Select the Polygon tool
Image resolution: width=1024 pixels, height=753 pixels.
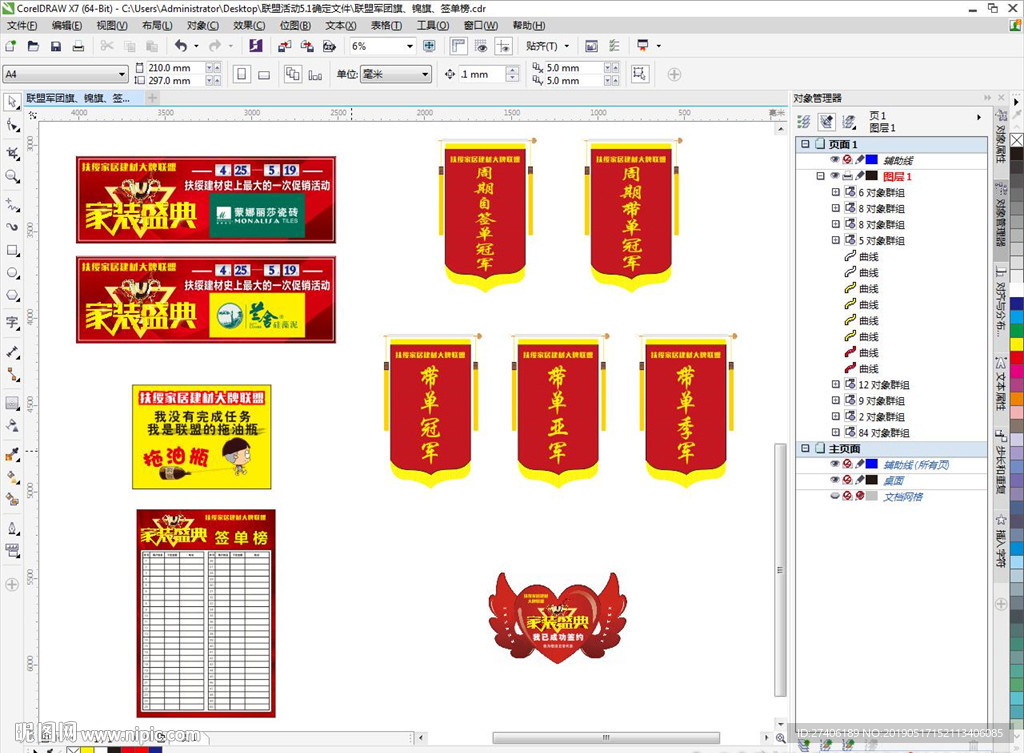pyautogui.click(x=12, y=296)
